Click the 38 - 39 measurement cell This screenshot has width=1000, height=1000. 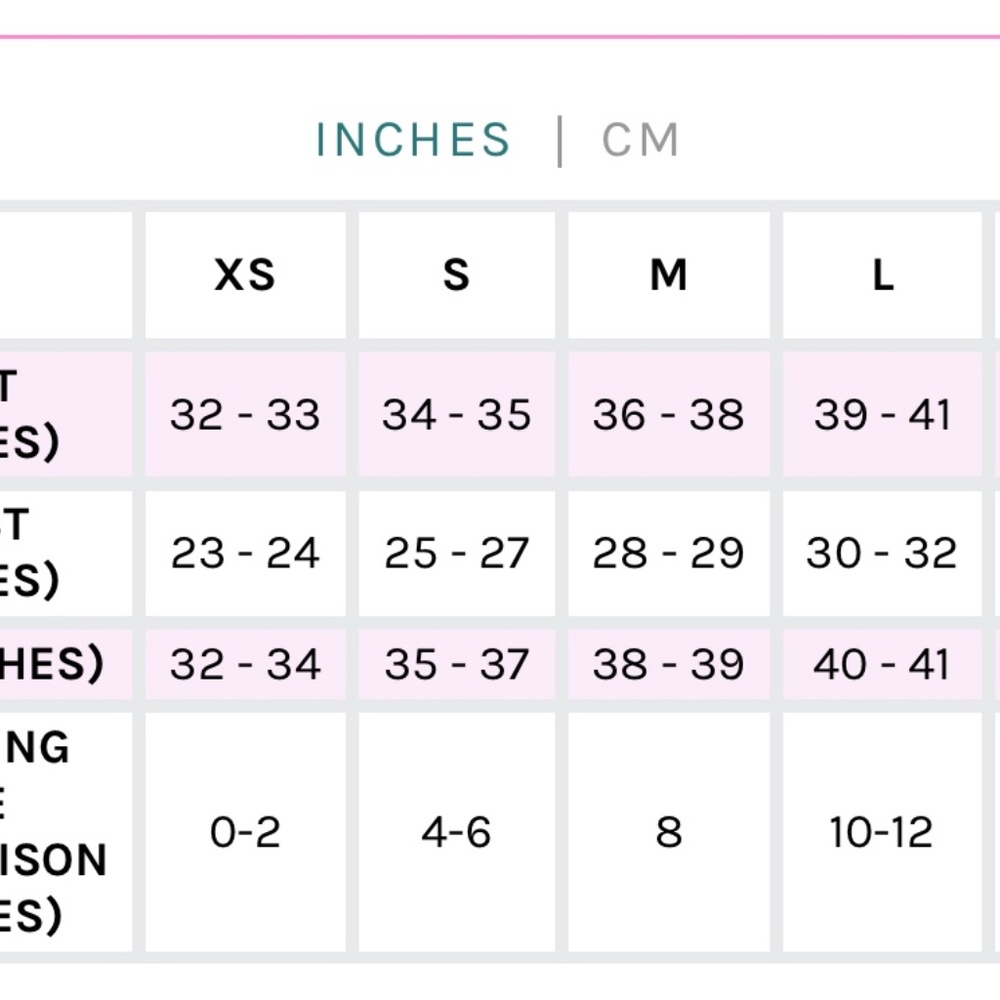coord(669,664)
